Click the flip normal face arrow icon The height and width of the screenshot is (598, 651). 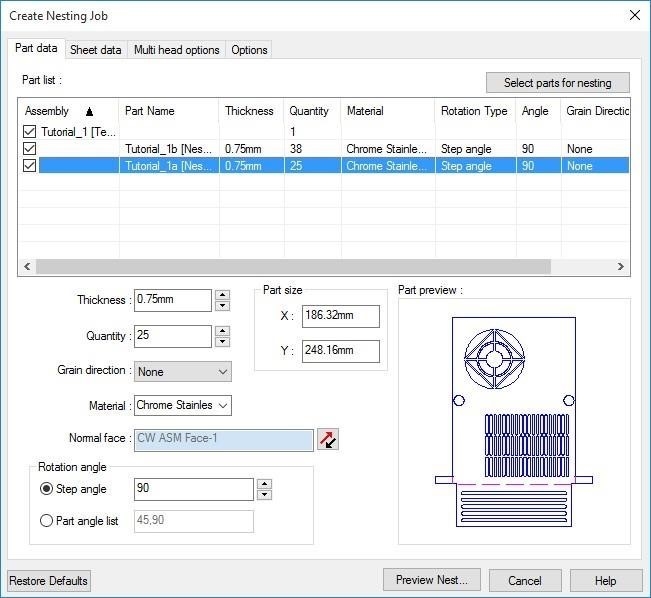click(x=328, y=439)
